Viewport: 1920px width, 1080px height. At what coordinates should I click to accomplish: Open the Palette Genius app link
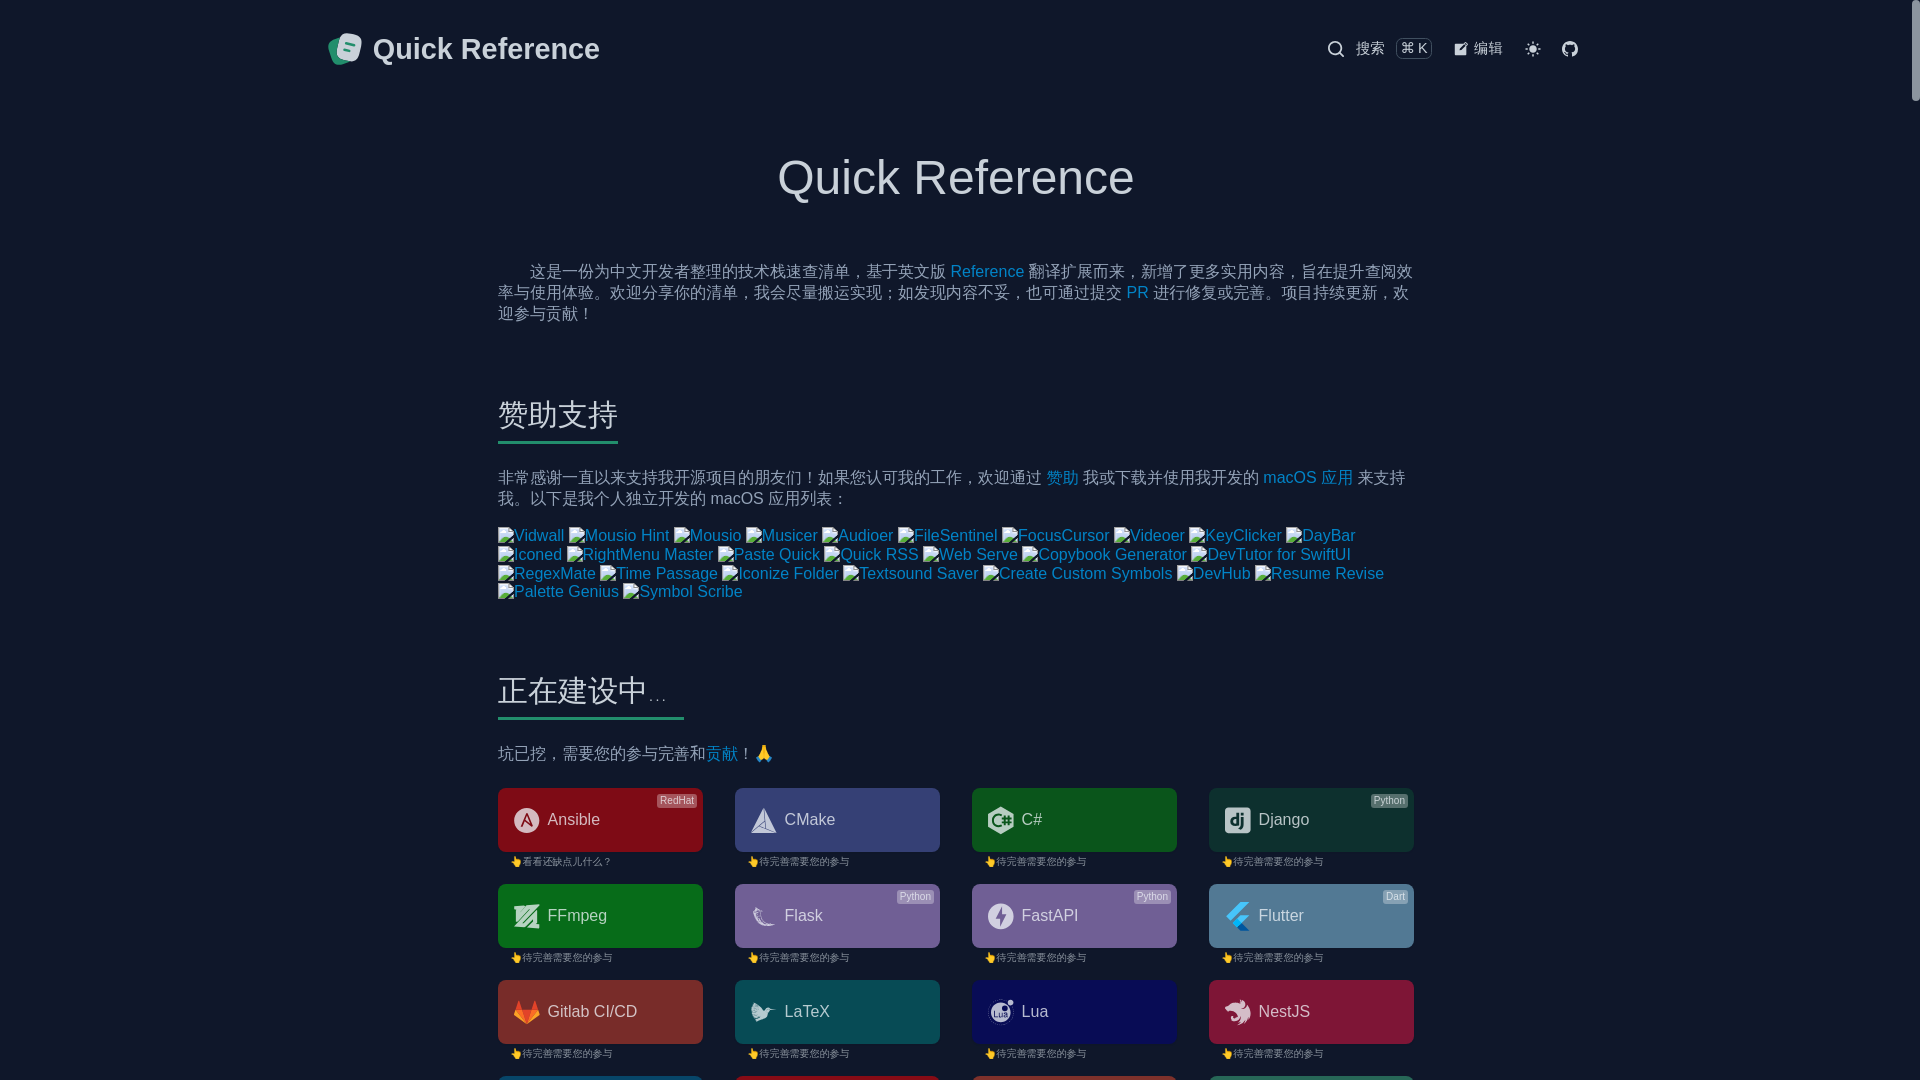pyautogui.click(x=558, y=592)
